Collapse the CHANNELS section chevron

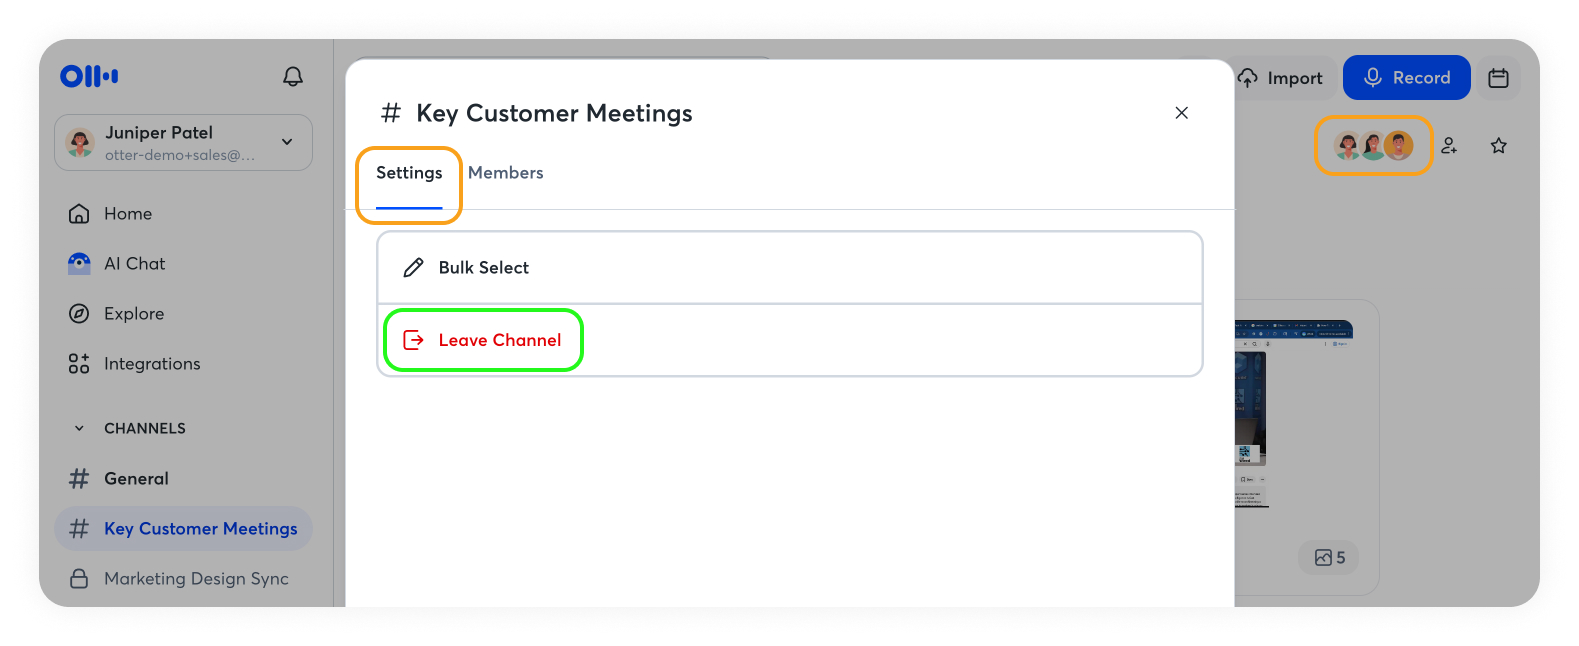tap(80, 429)
